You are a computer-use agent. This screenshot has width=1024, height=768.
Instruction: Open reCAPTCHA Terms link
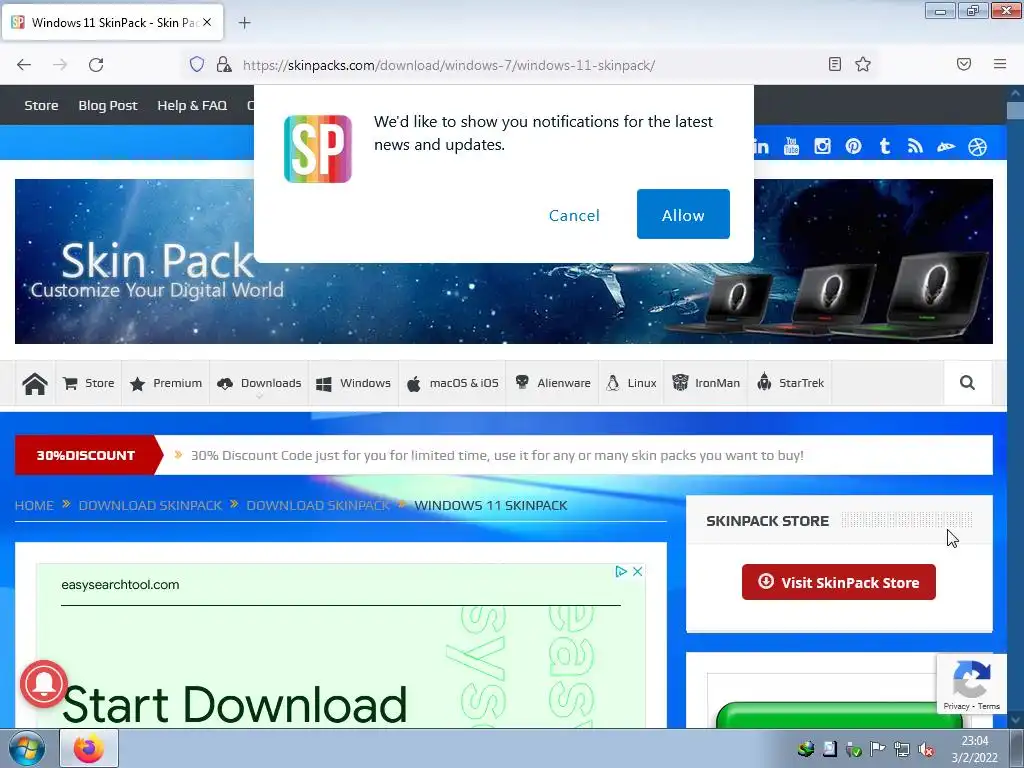point(989,706)
